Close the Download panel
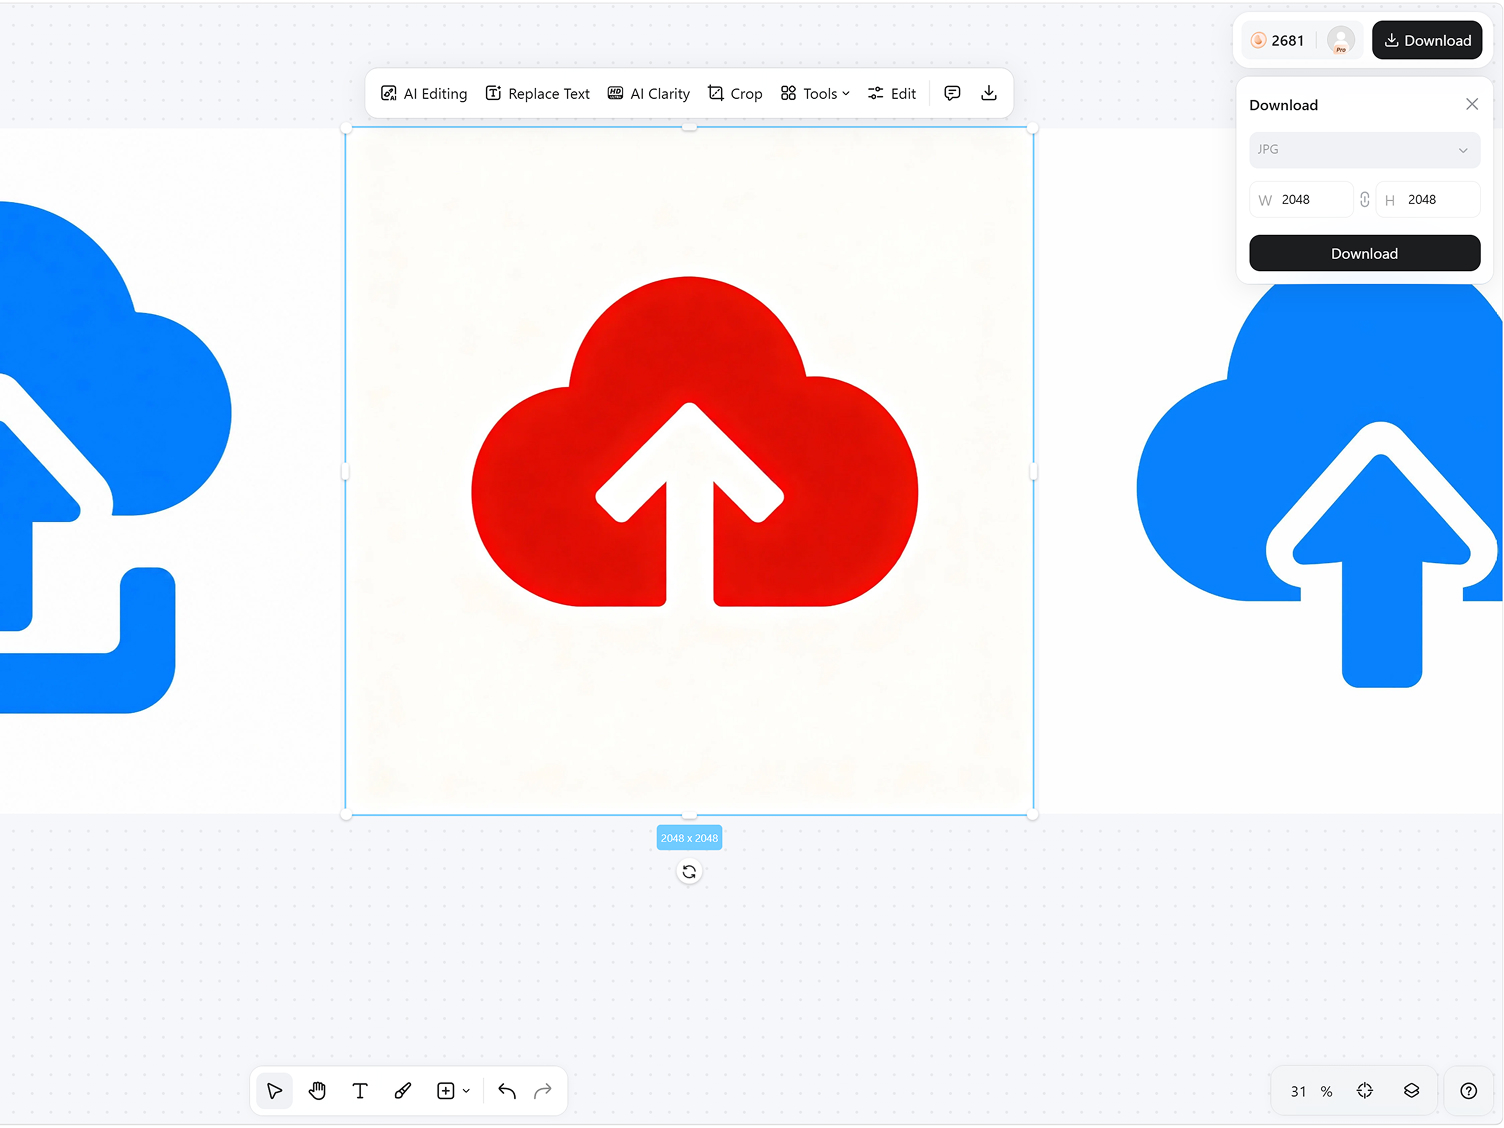The image size is (1504, 1128). tap(1472, 104)
